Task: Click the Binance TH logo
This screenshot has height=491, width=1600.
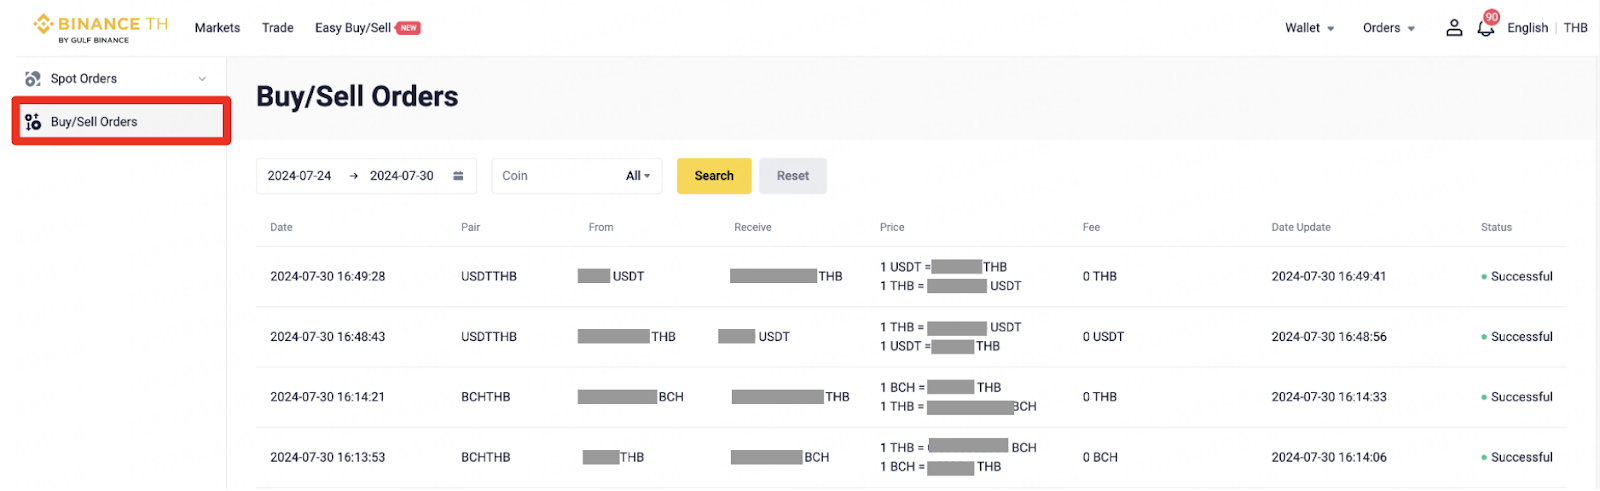Action: click(99, 27)
